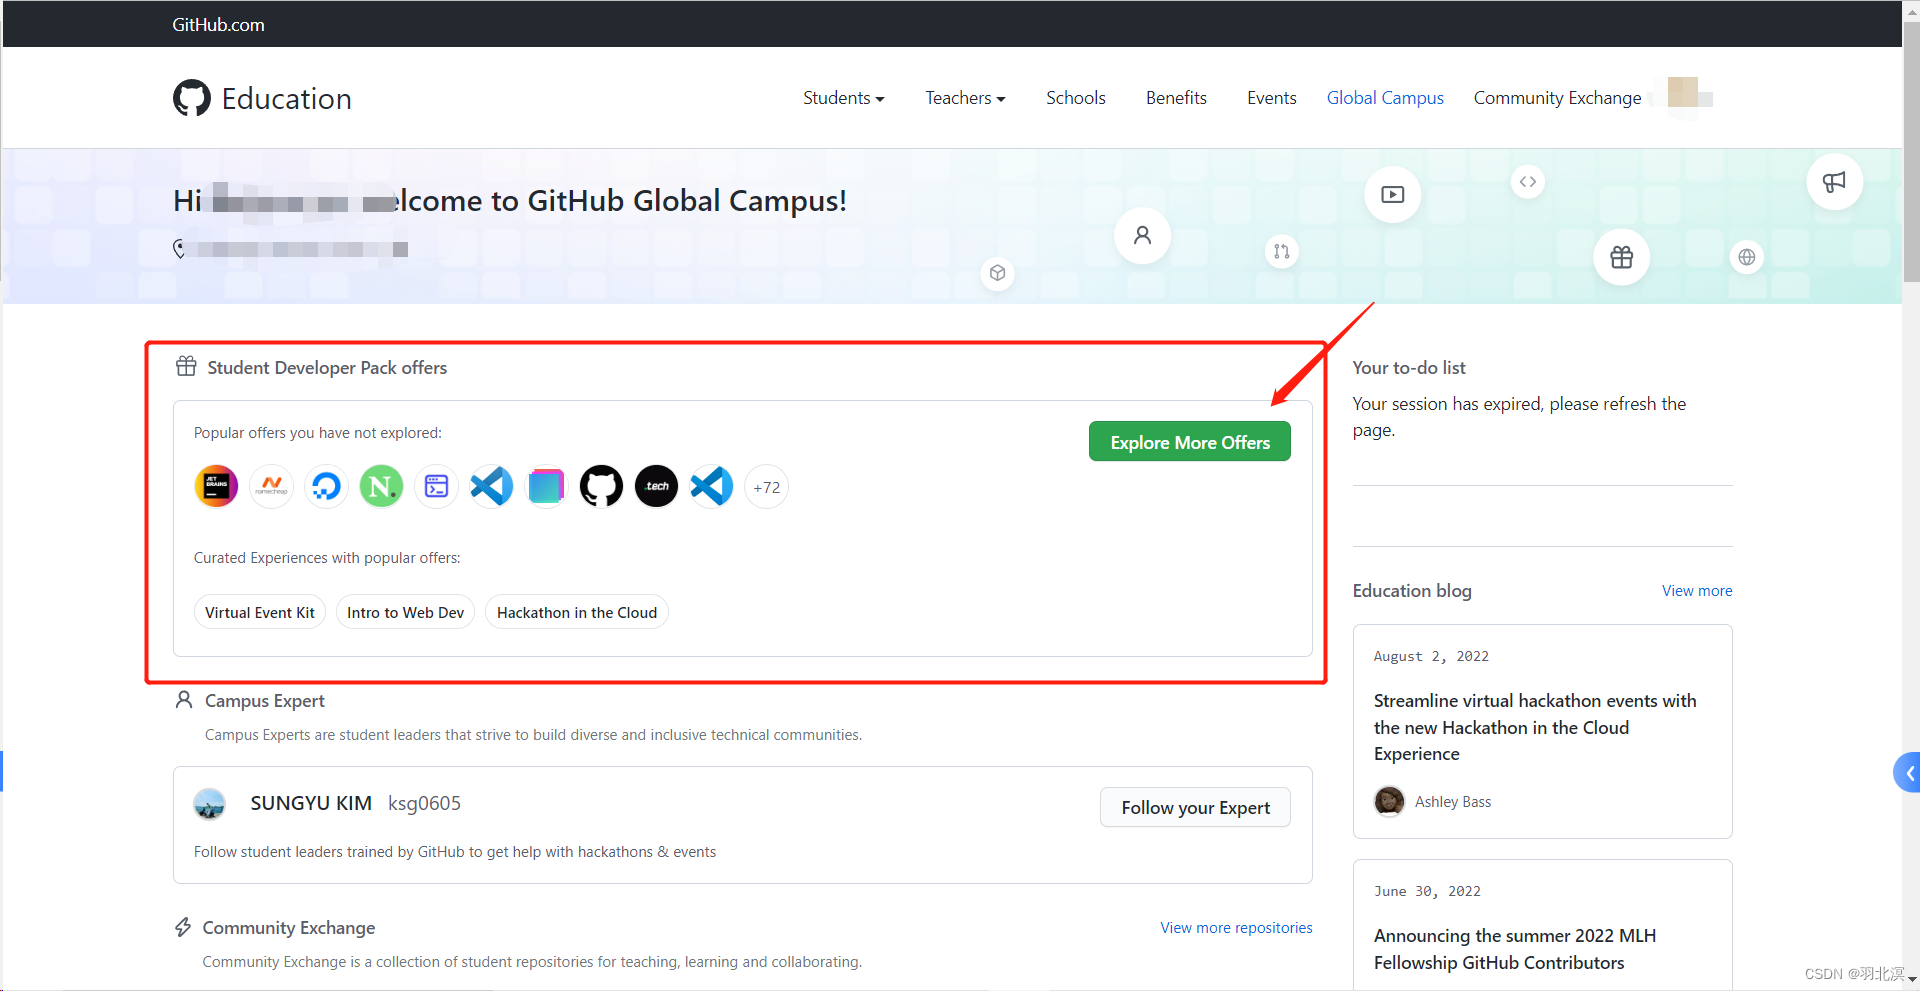Open the Visual Studio Code offer icon

pos(491,486)
